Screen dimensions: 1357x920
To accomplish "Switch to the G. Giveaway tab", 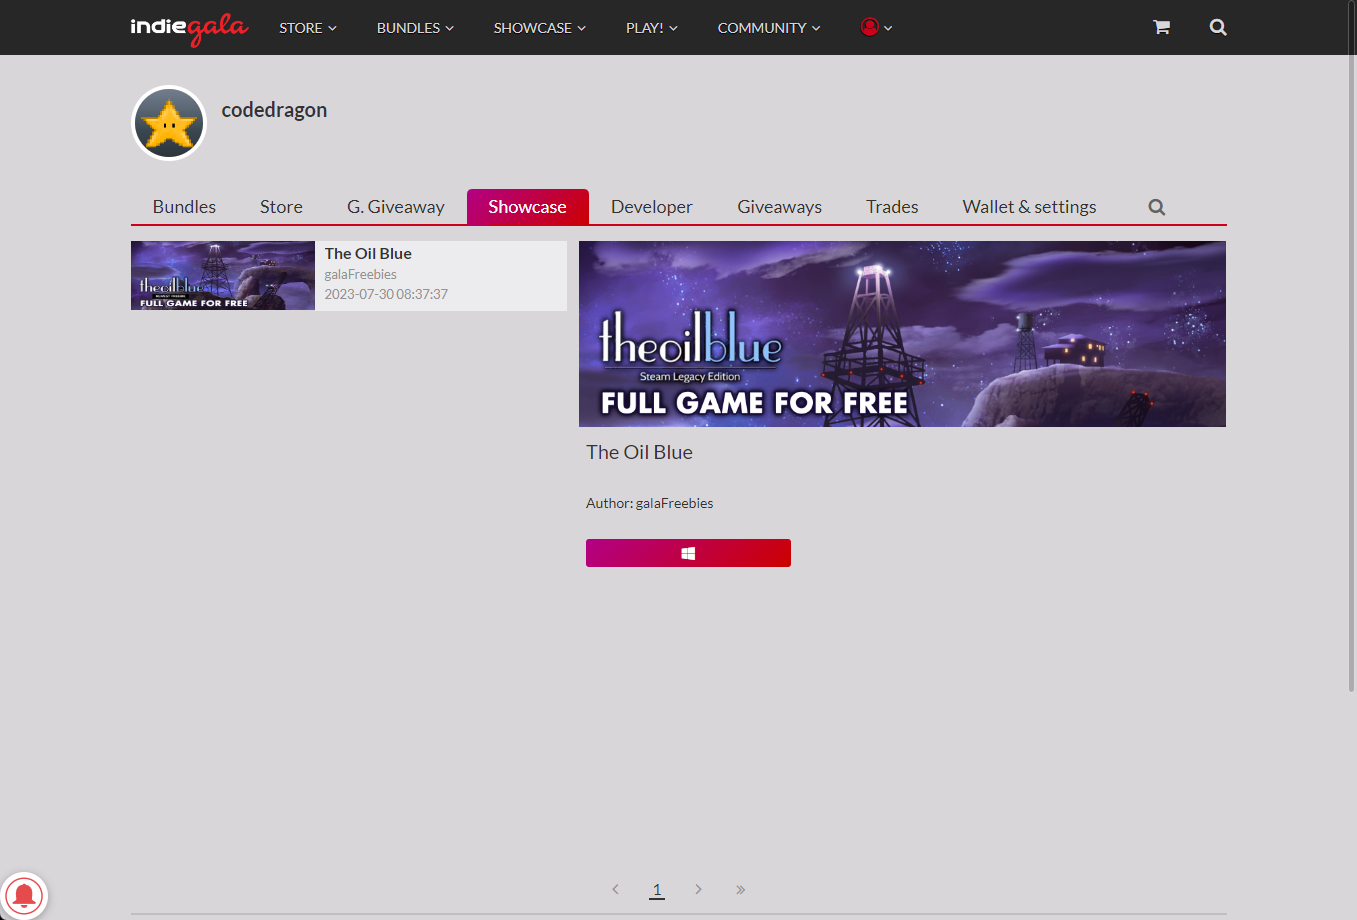I will tap(396, 207).
